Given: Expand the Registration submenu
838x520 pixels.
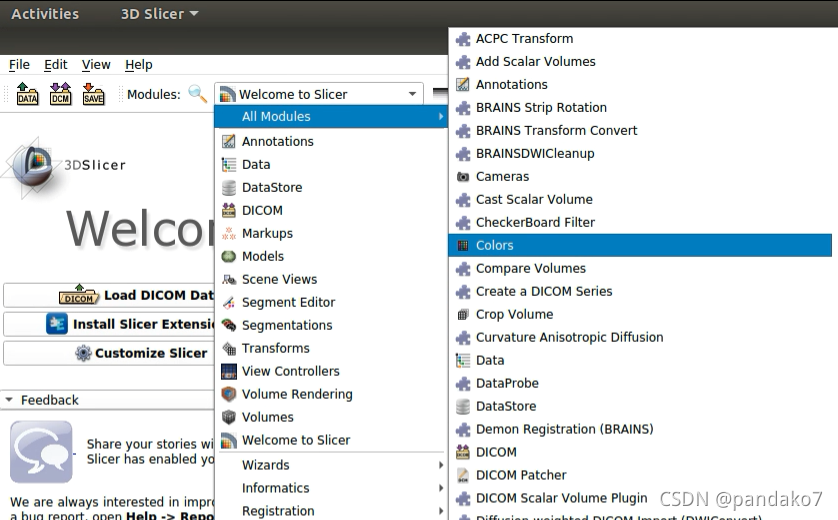Looking at the screenshot, I should (331, 511).
